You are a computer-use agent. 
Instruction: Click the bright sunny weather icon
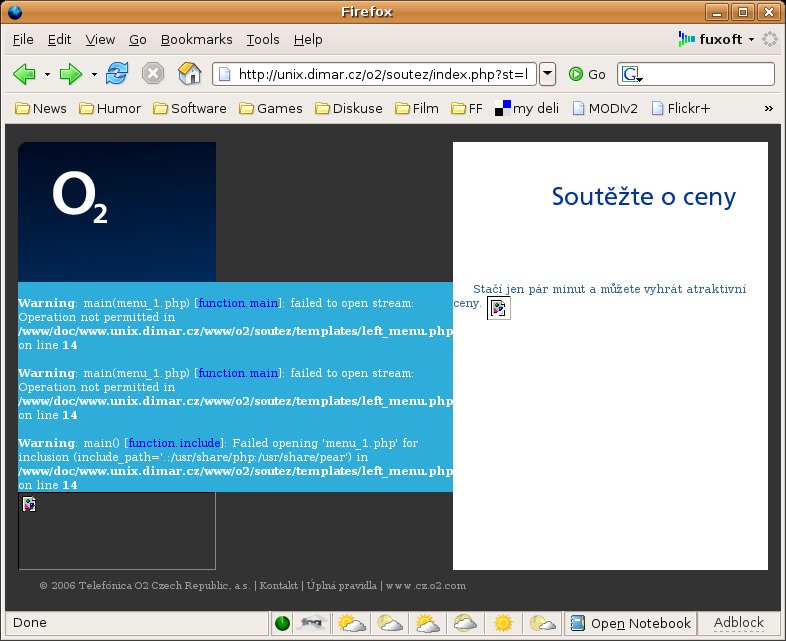click(503, 623)
